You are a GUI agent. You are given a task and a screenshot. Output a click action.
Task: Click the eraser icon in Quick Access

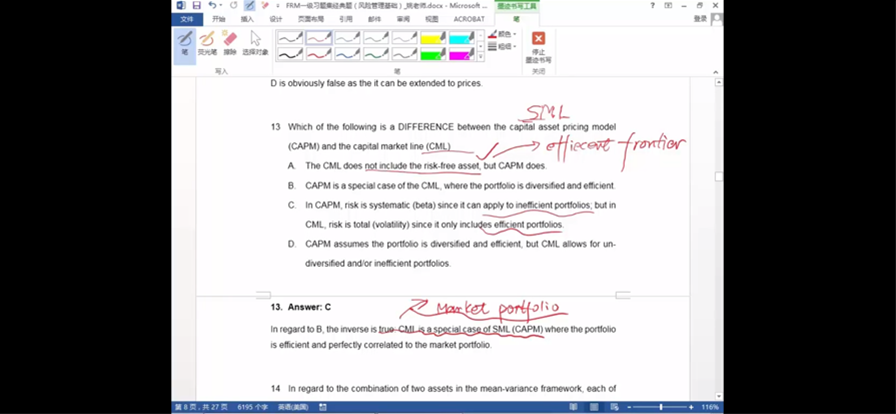click(x=265, y=5)
